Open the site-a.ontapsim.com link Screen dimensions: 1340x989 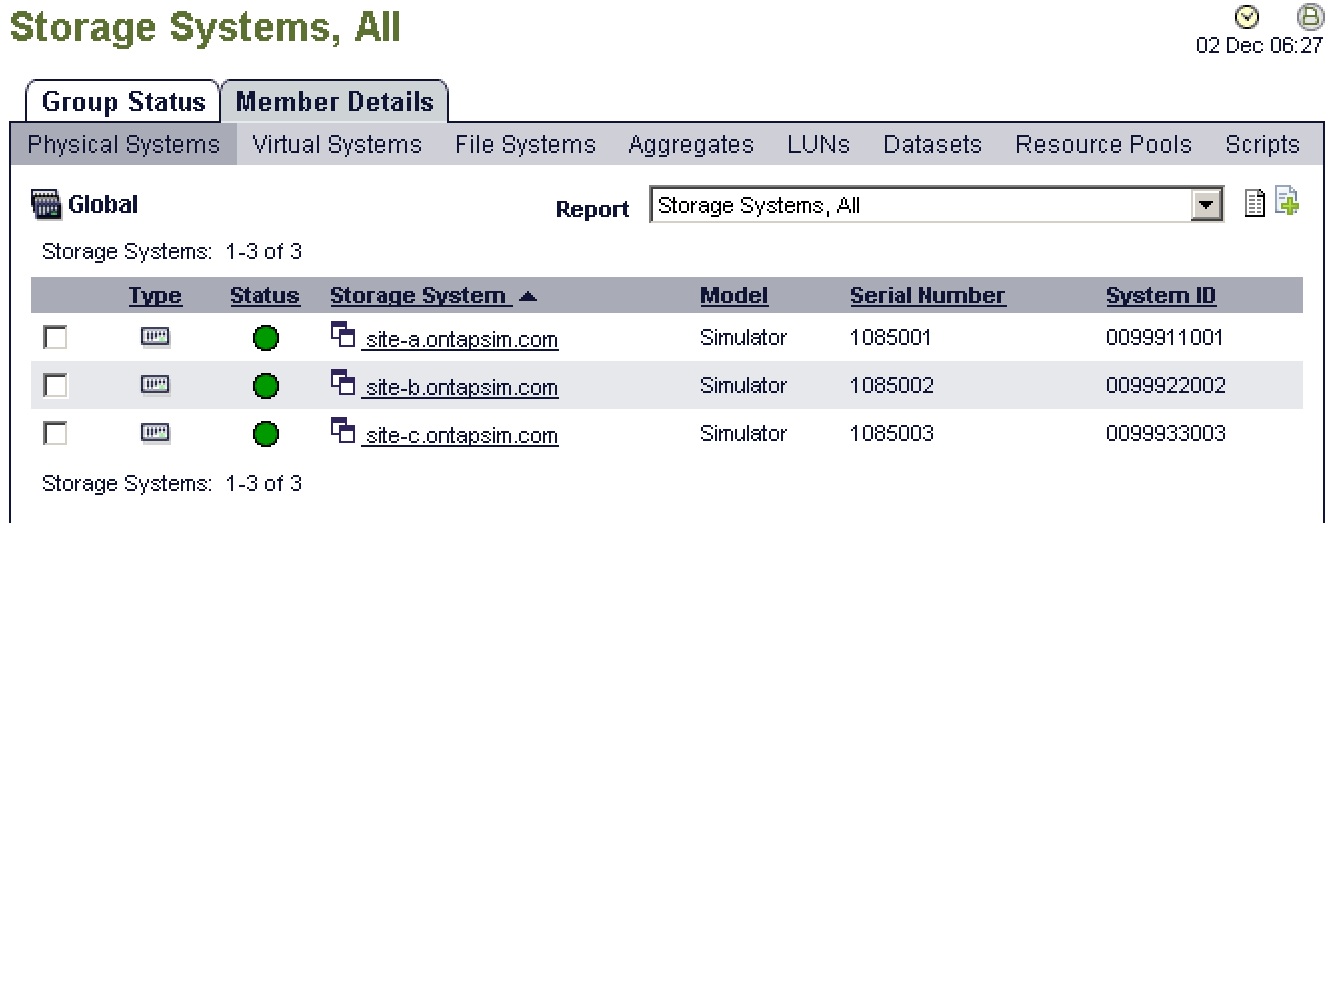(x=461, y=339)
